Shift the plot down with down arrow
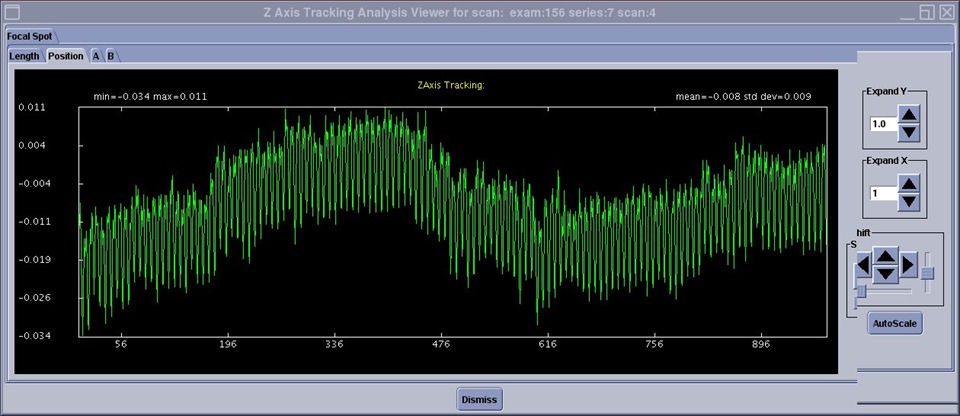This screenshot has height=416, width=960. [886, 273]
